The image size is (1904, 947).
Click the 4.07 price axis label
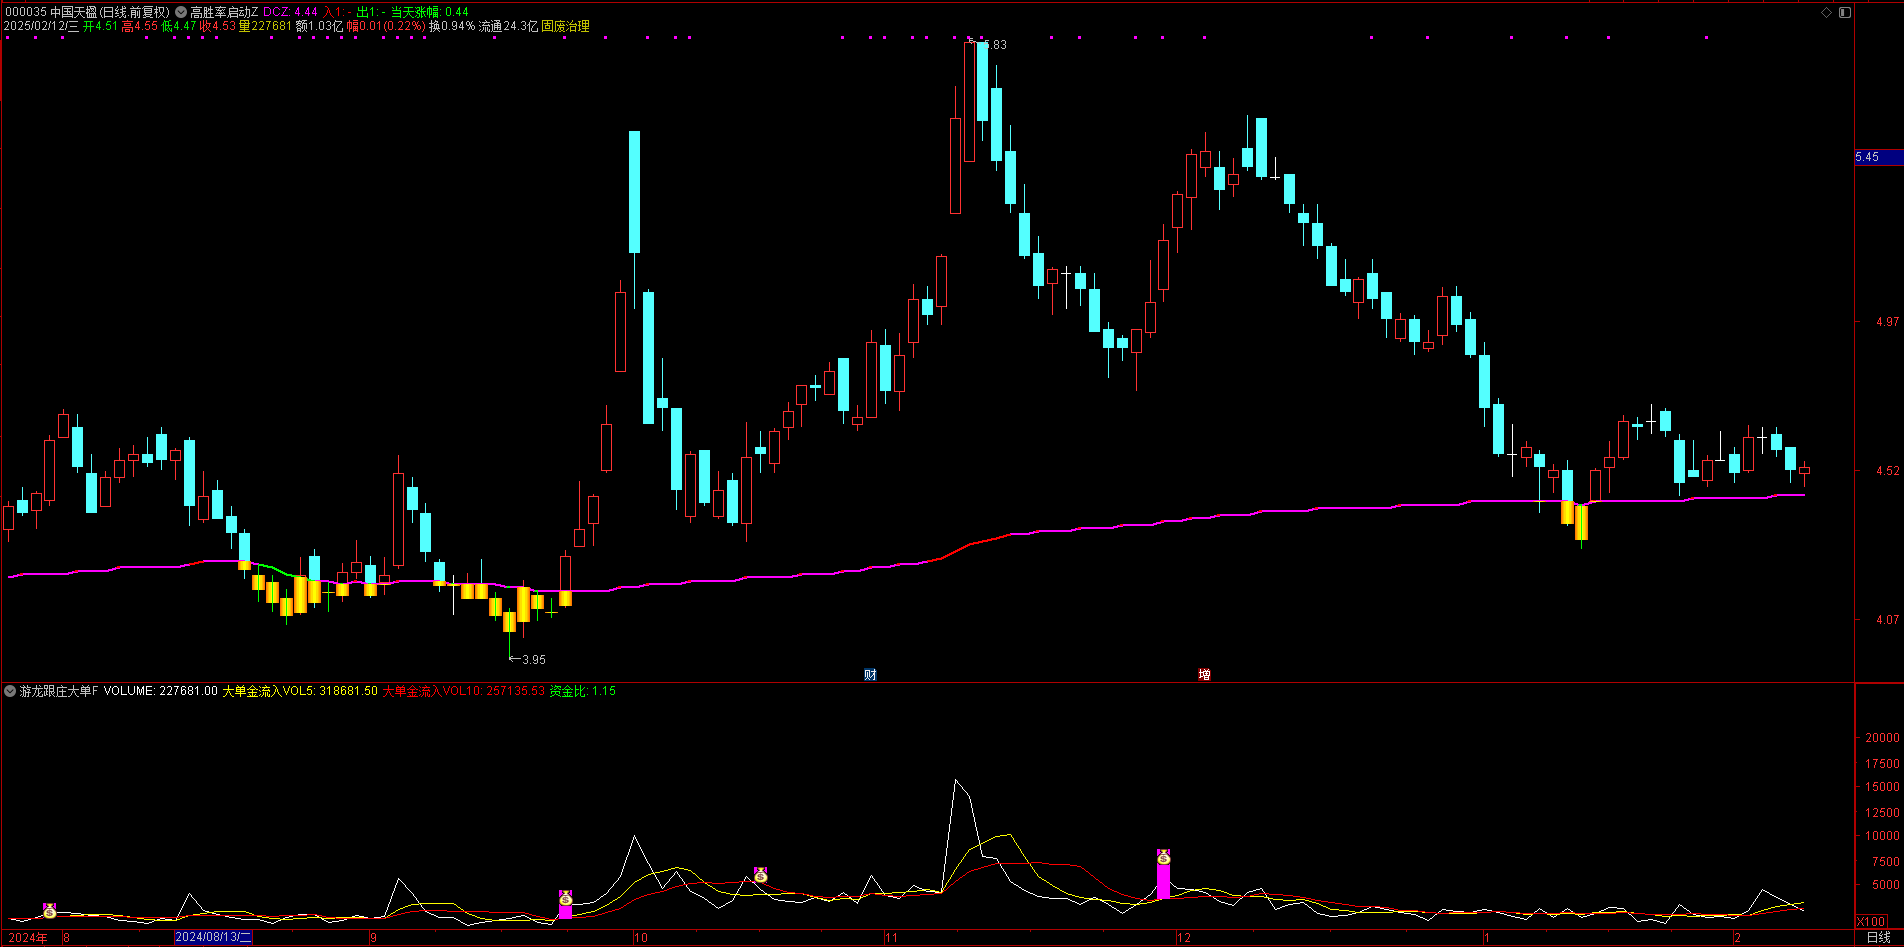click(1887, 619)
